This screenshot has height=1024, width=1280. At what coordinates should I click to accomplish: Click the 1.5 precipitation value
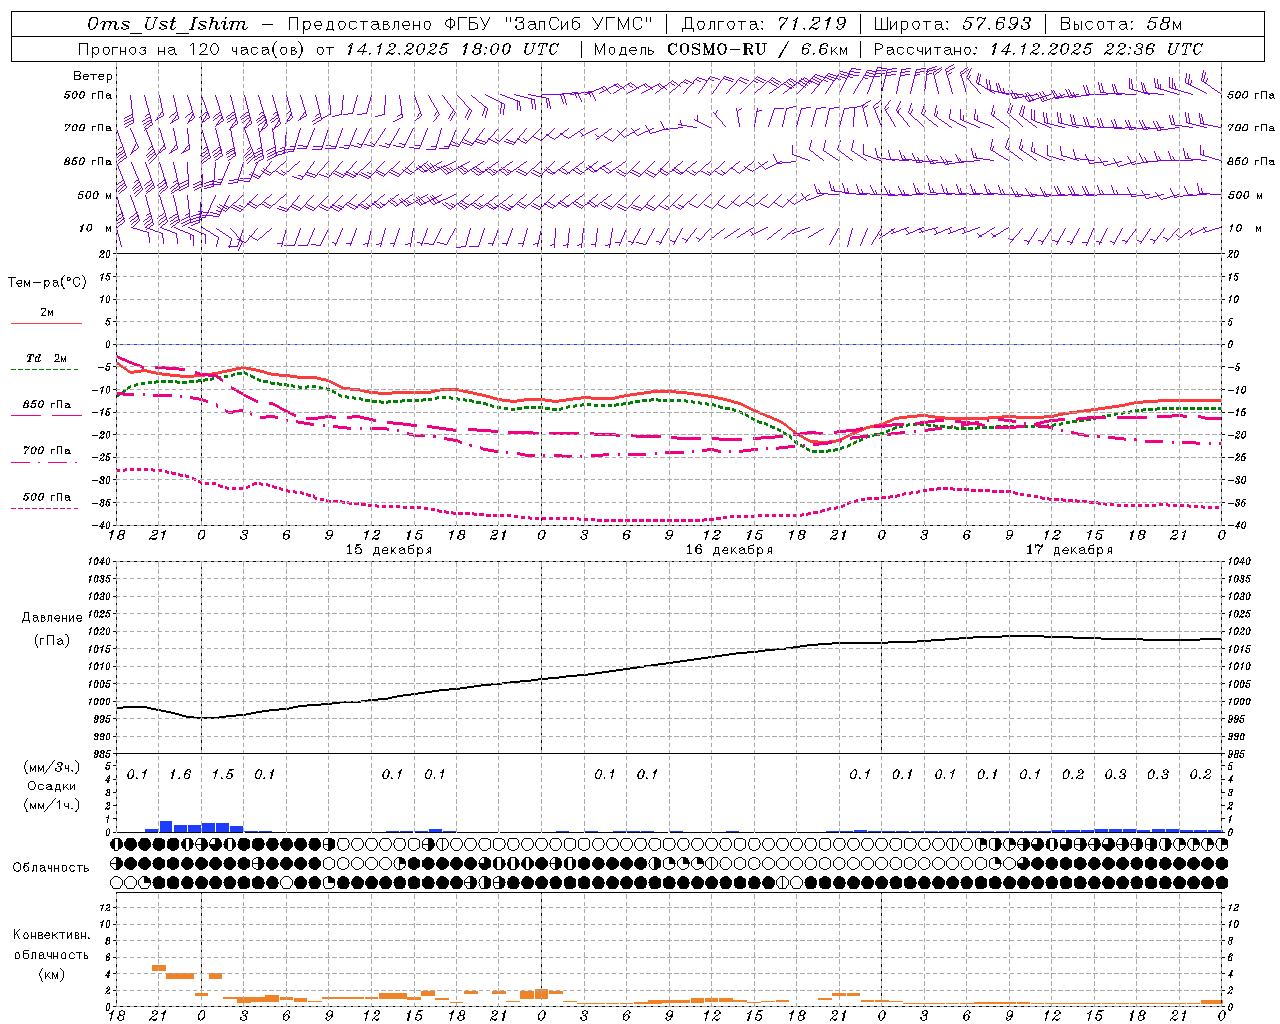pyautogui.click(x=222, y=774)
